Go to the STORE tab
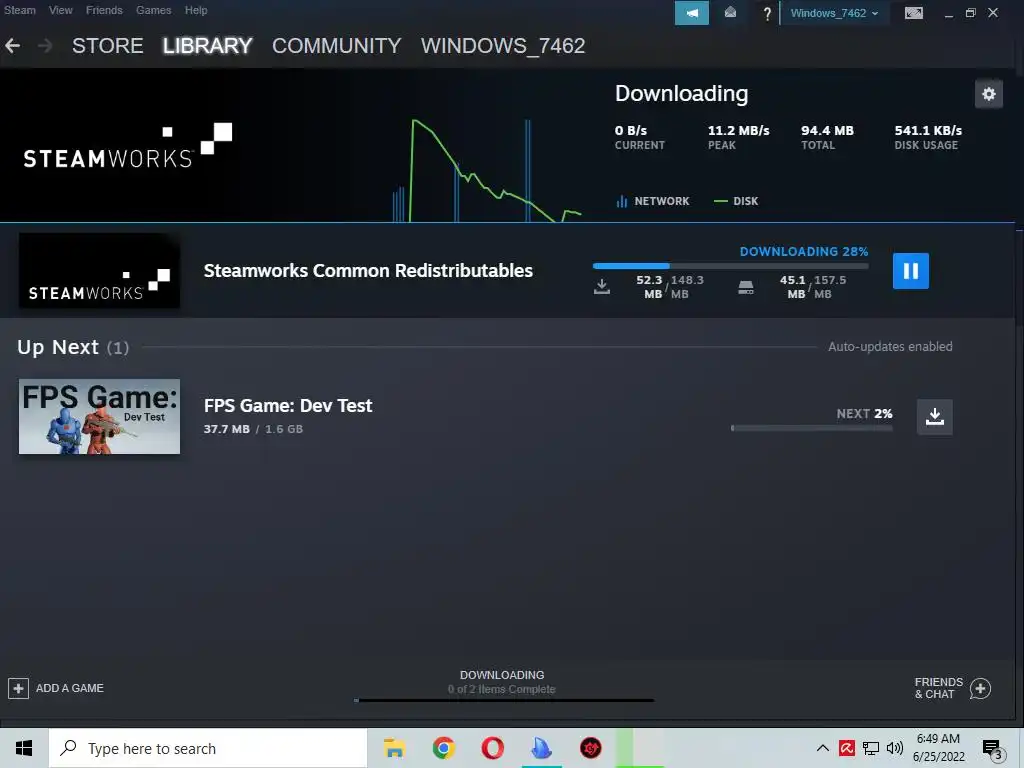1024x768 pixels. (108, 46)
